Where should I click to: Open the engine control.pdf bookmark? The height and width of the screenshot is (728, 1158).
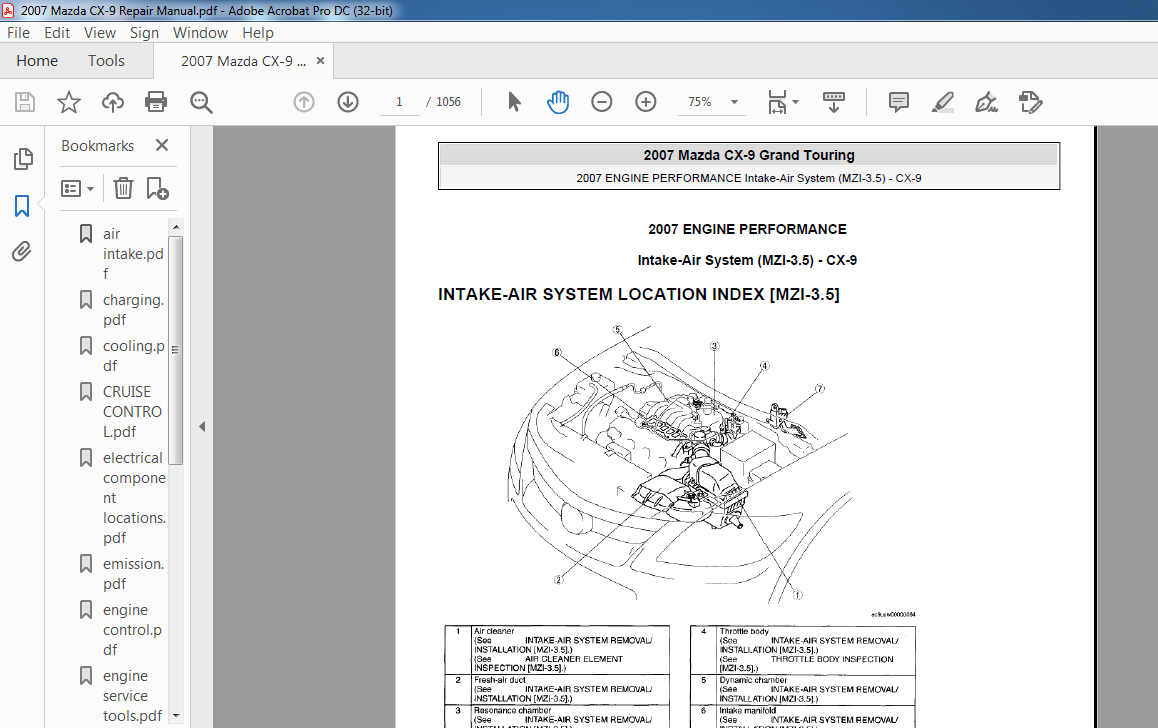coord(132,630)
